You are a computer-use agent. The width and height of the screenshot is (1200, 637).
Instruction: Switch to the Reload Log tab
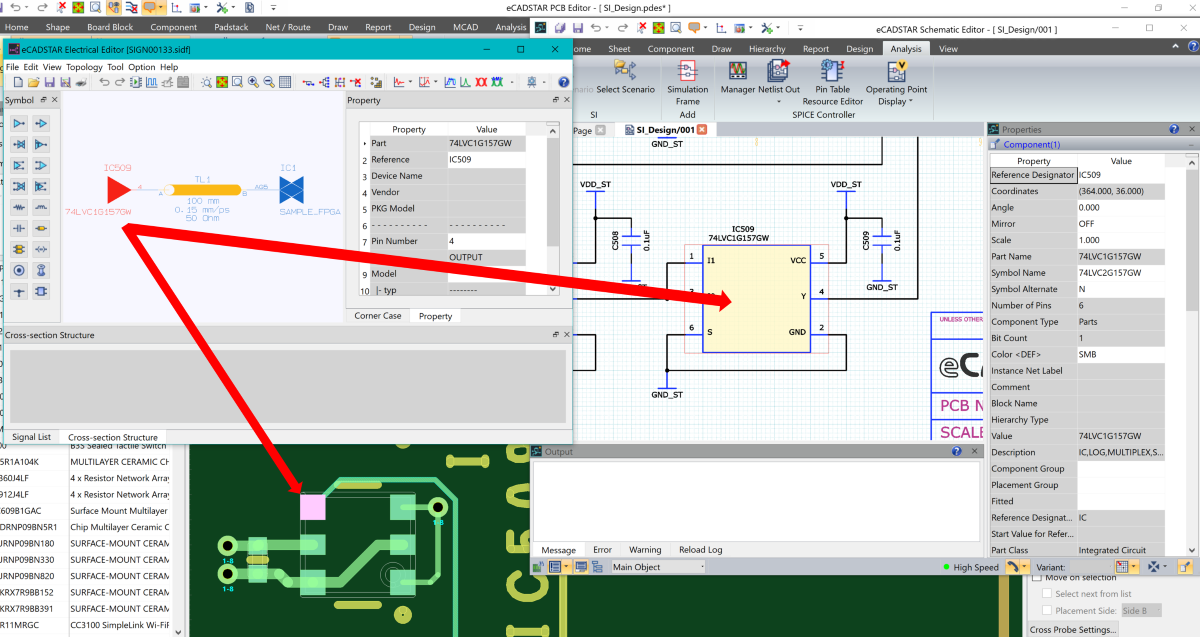coord(700,550)
